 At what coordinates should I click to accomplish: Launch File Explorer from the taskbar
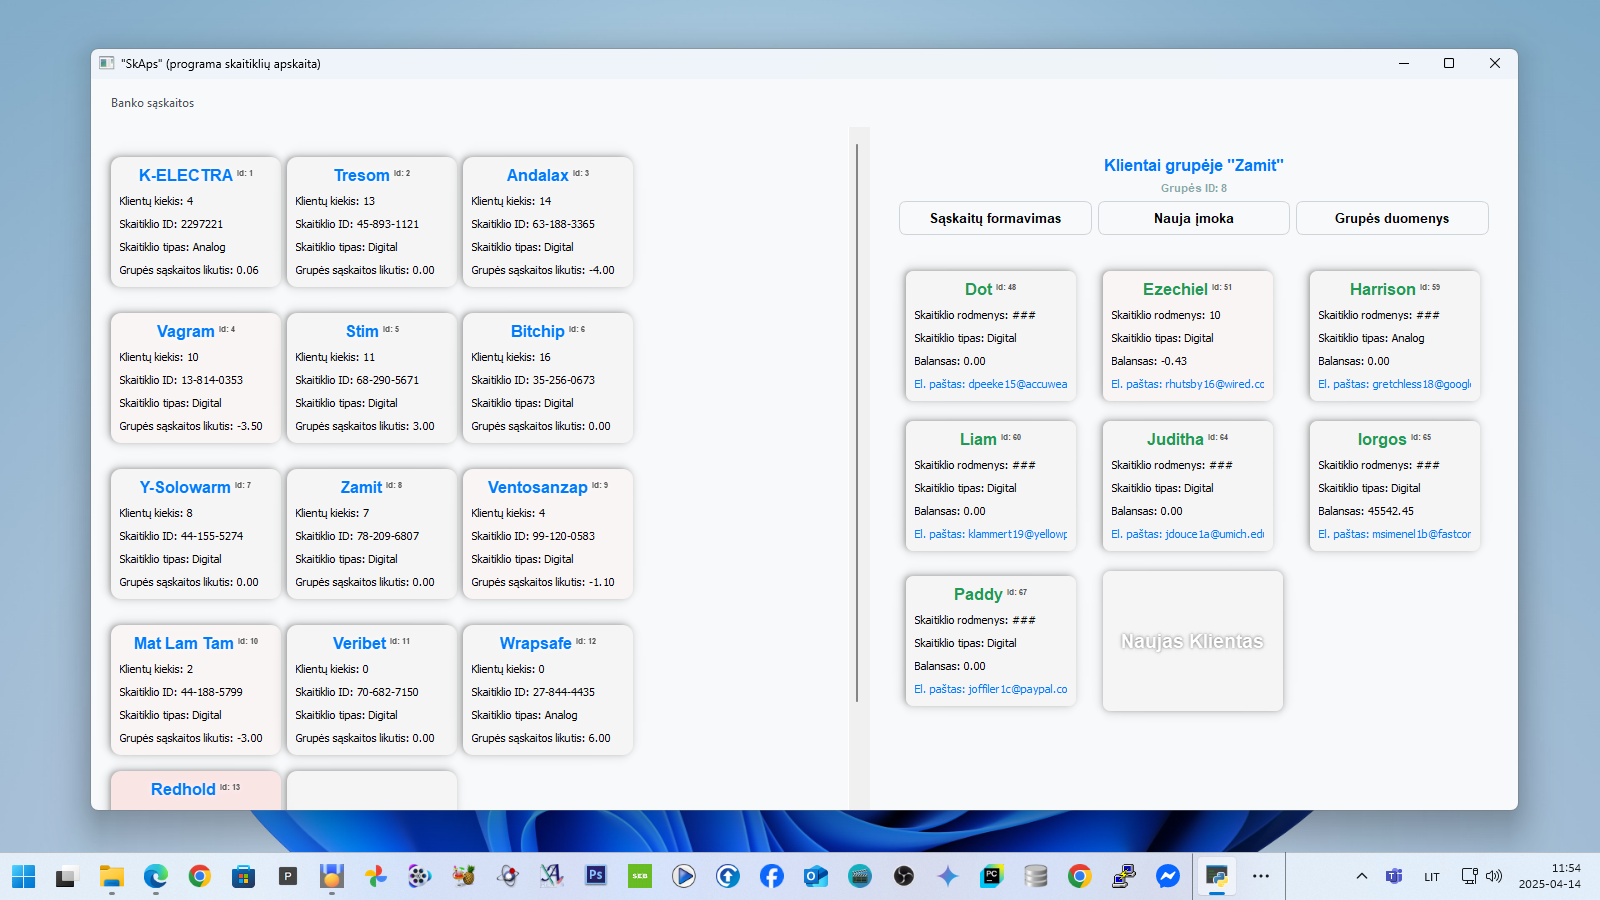(x=111, y=877)
